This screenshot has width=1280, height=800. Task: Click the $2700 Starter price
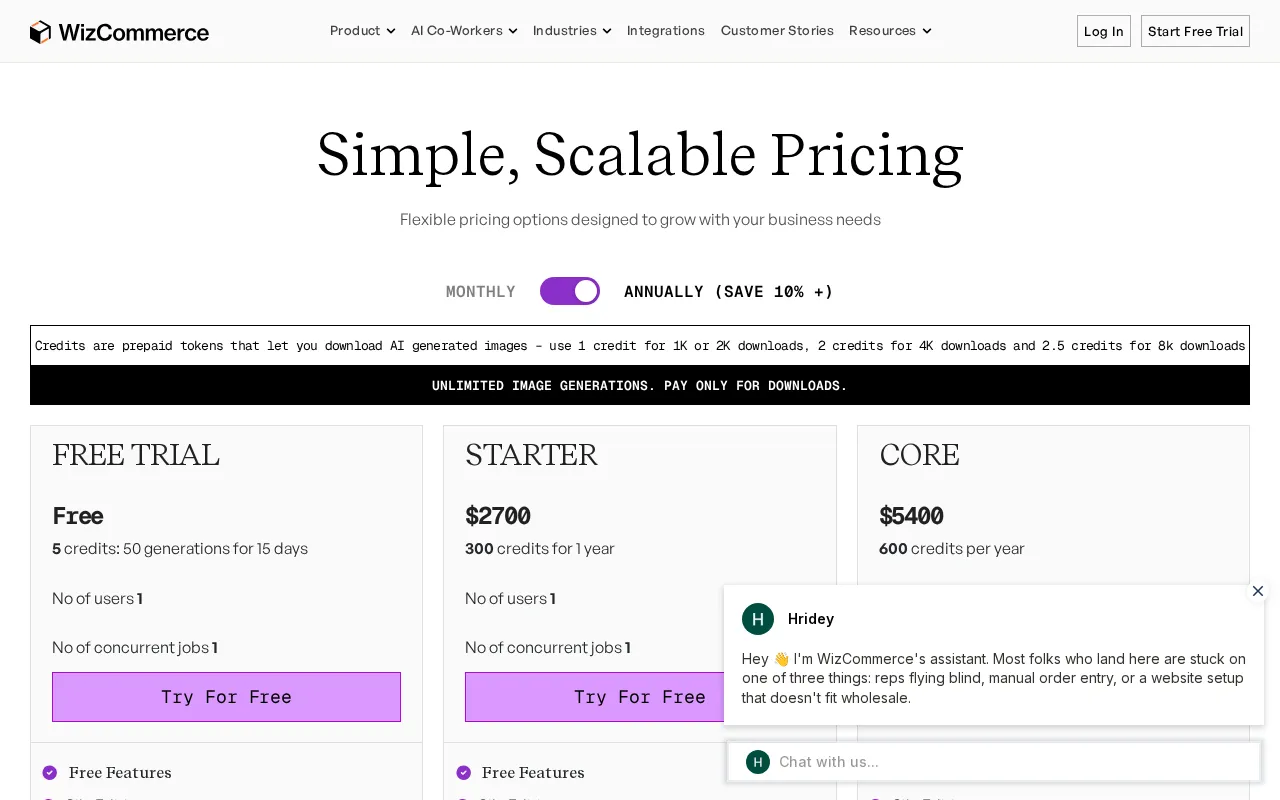(498, 516)
